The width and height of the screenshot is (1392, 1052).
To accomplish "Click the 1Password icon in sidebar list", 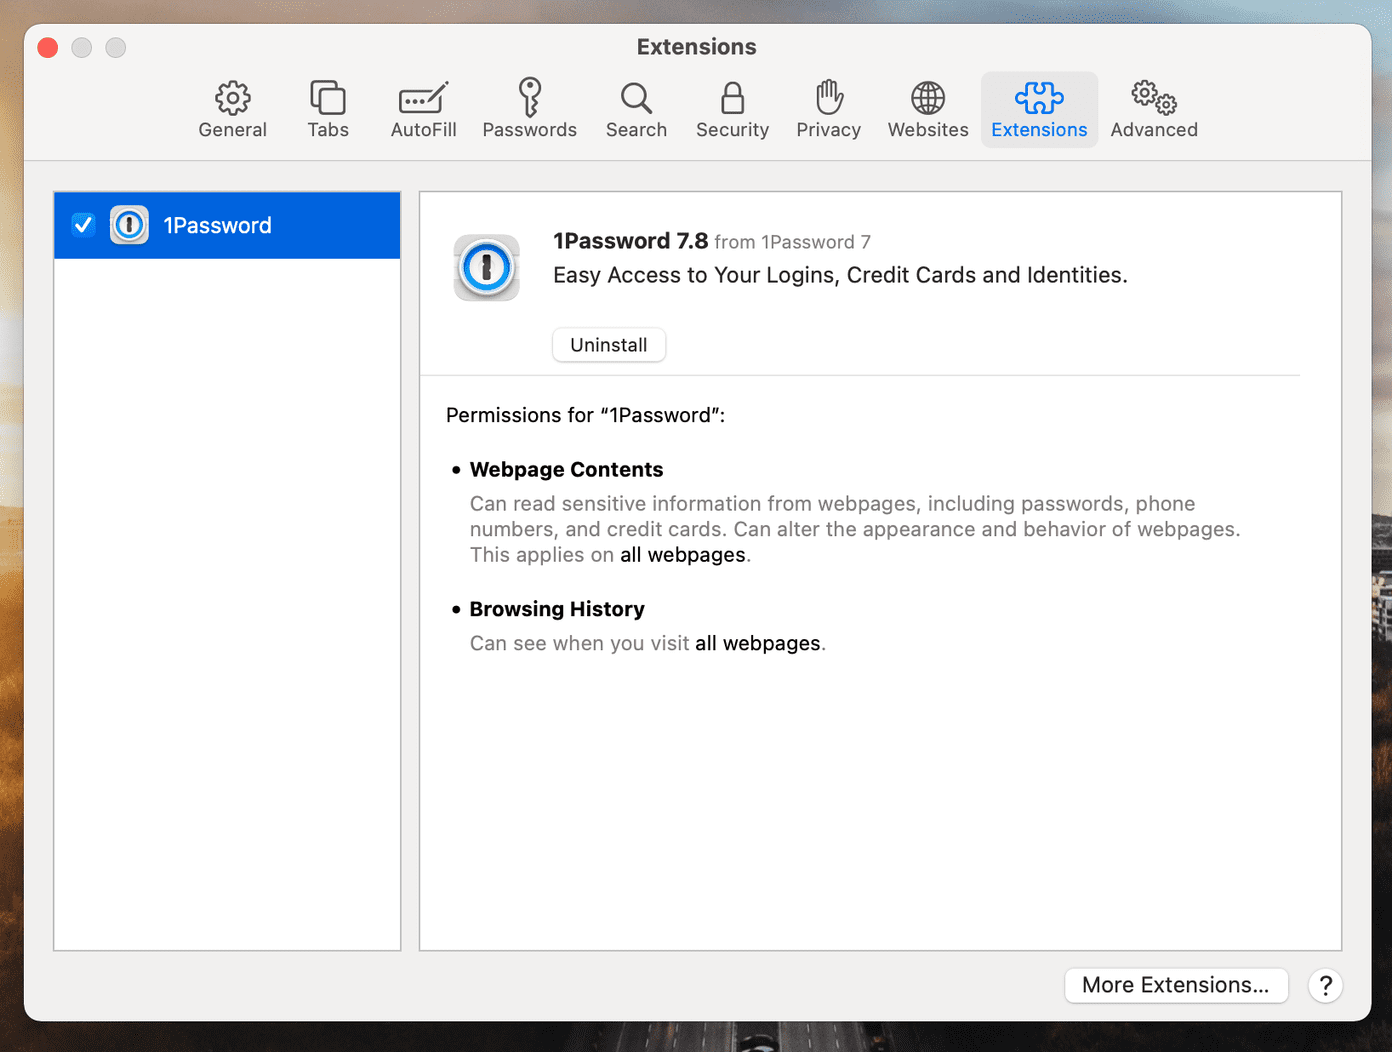I will (129, 225).
